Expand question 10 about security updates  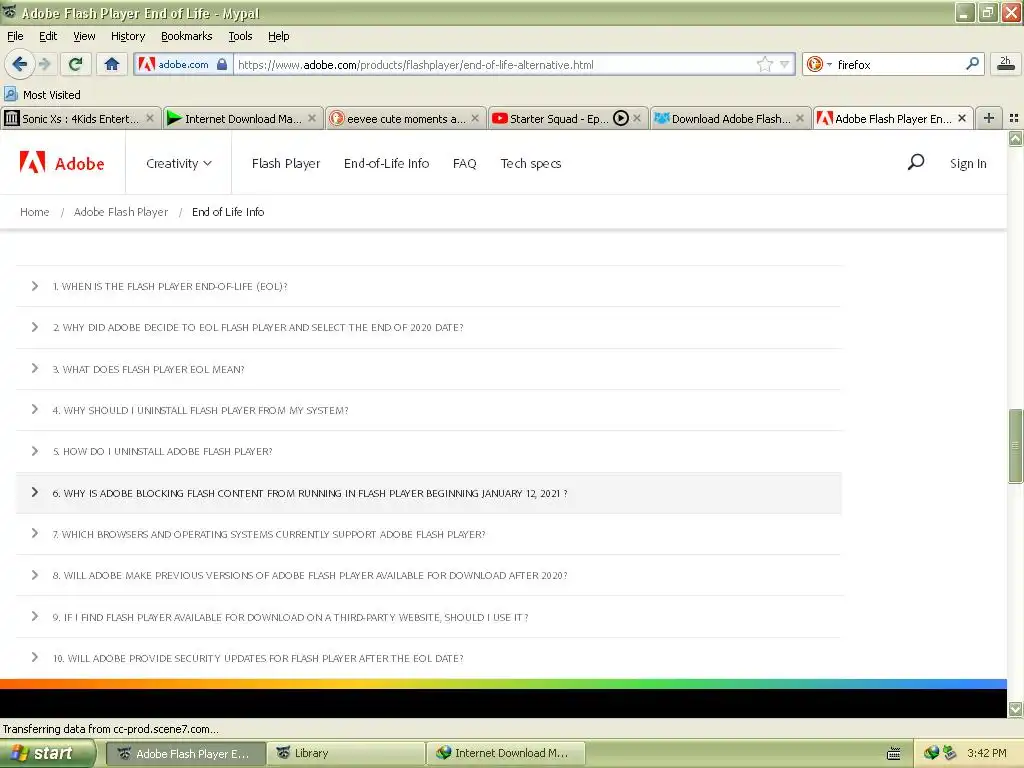tap(428, 658)
